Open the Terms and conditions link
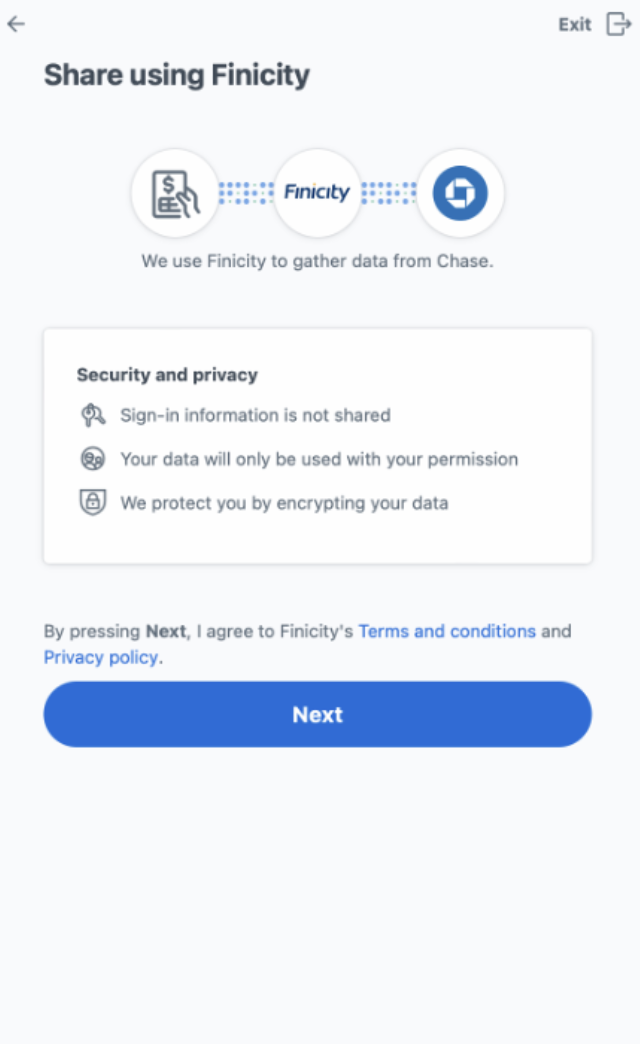The height and width of the screenshot is (1044, 640). (x=447, y=631)
